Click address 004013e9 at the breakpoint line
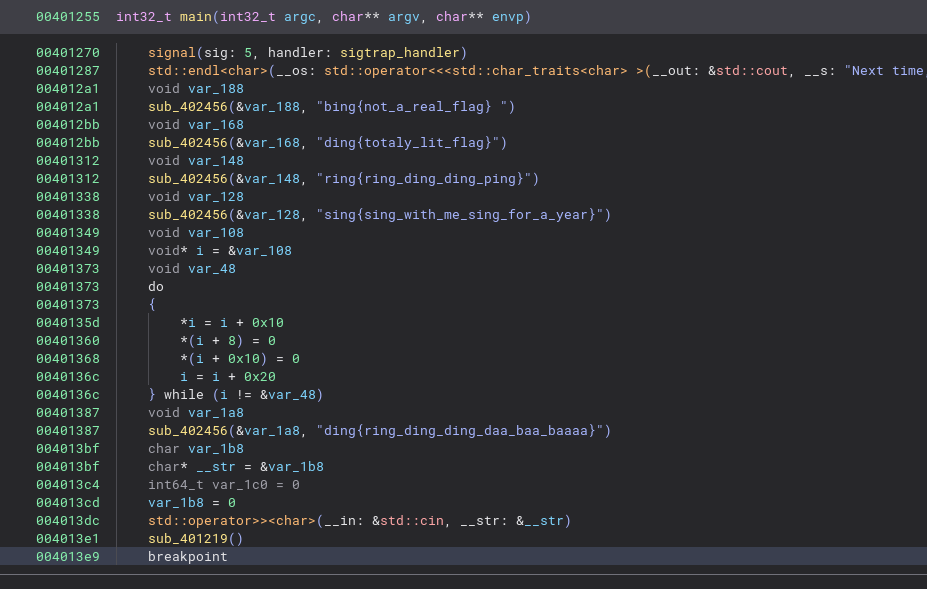Viewport: 927px width, 589px height. coord(67,557)
